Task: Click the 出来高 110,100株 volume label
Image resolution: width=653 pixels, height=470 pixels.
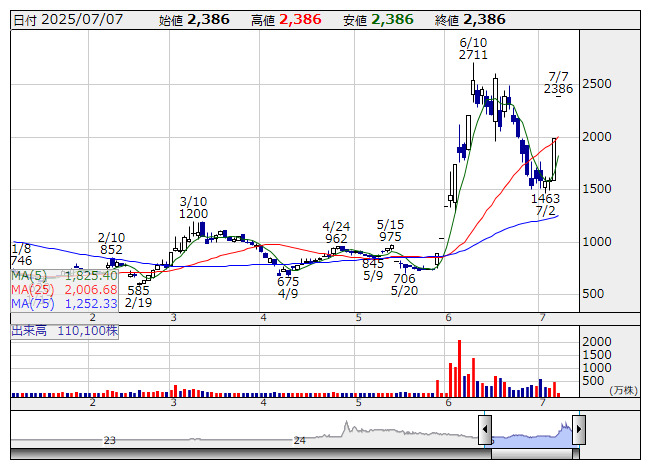Action: pos(65,331)
